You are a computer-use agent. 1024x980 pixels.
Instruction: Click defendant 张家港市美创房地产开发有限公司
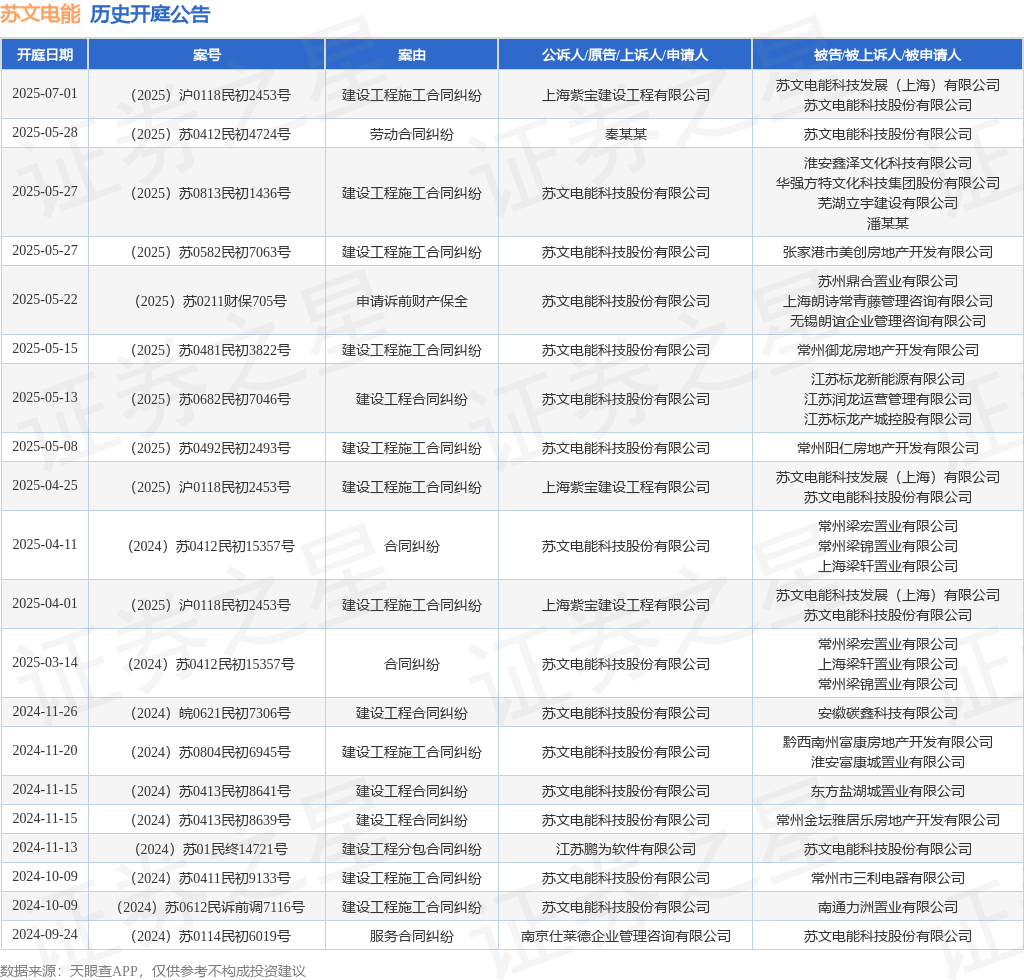point(888,252)
